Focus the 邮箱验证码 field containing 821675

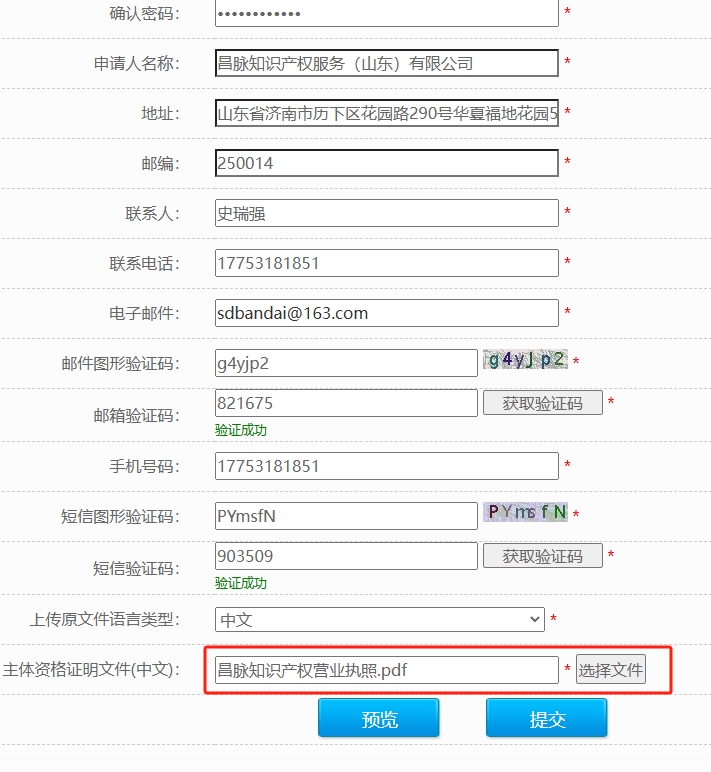tap(346, 403)
